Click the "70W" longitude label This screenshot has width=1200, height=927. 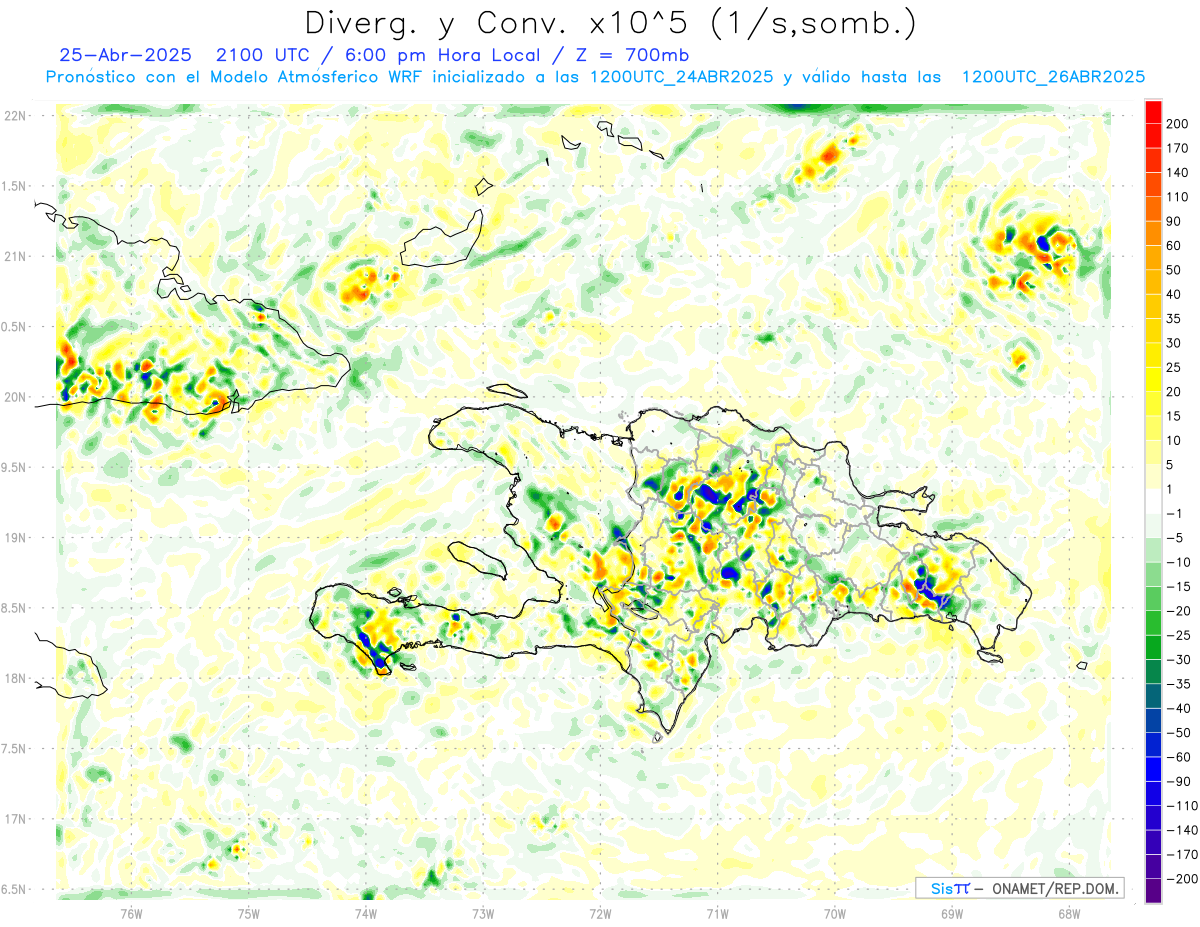tap(834, 913)
